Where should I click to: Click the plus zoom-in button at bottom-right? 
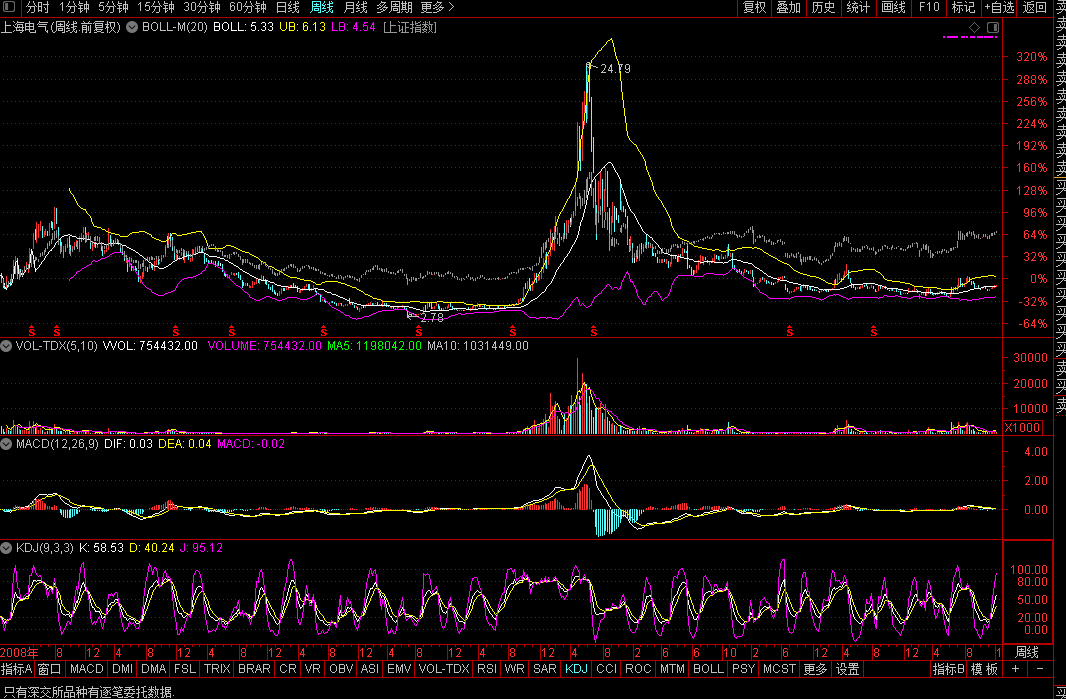(x=1015, y=669)
